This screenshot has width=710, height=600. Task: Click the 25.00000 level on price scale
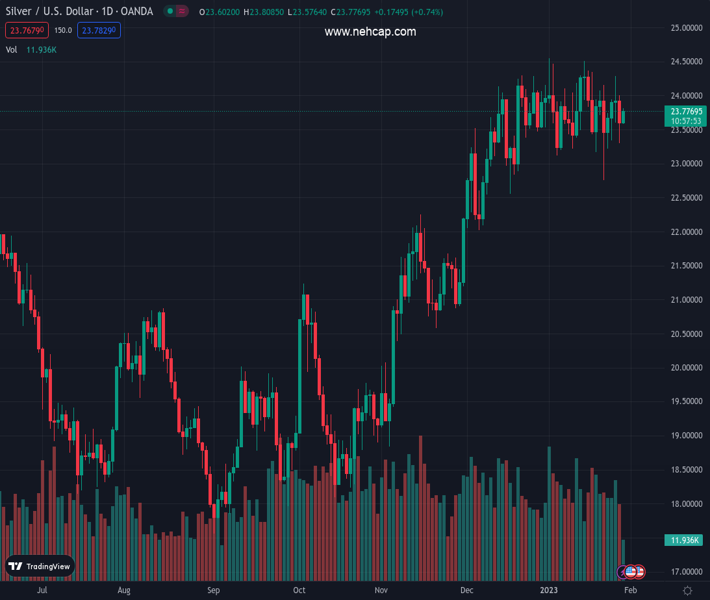[x=685, y=28]
